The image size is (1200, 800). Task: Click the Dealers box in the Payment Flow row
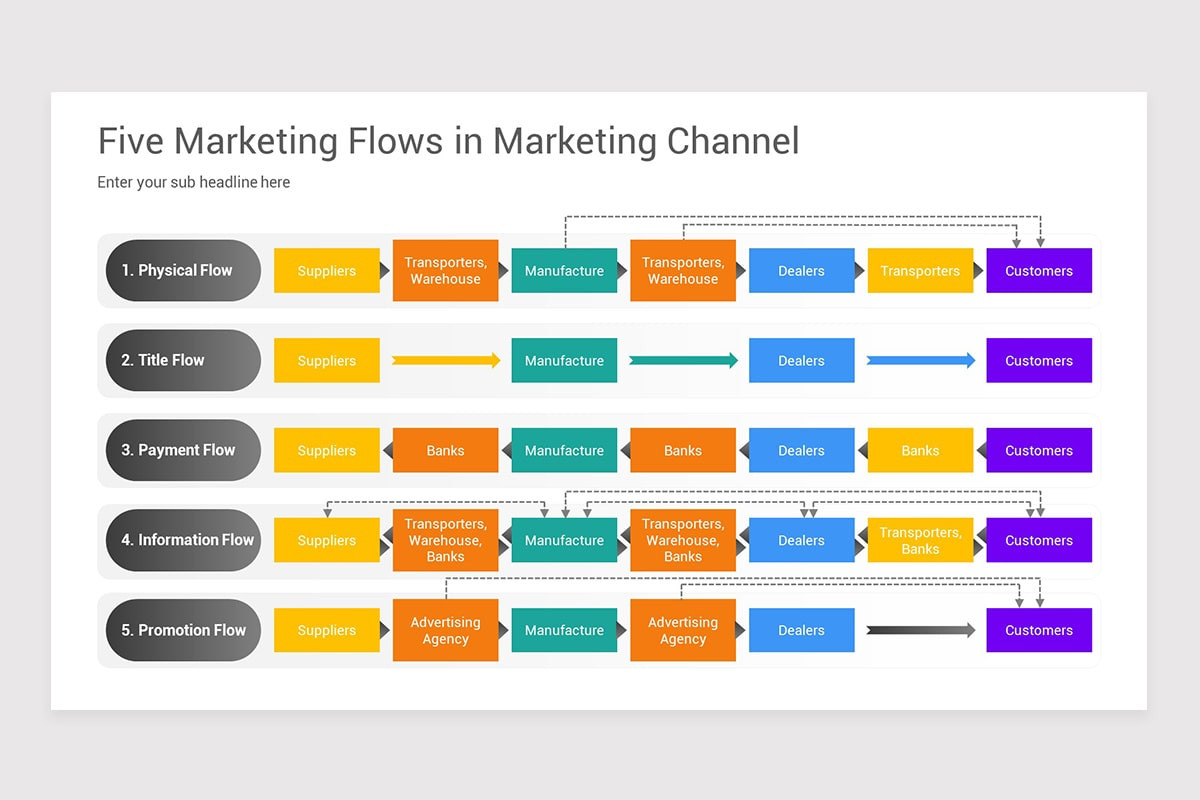802,450
